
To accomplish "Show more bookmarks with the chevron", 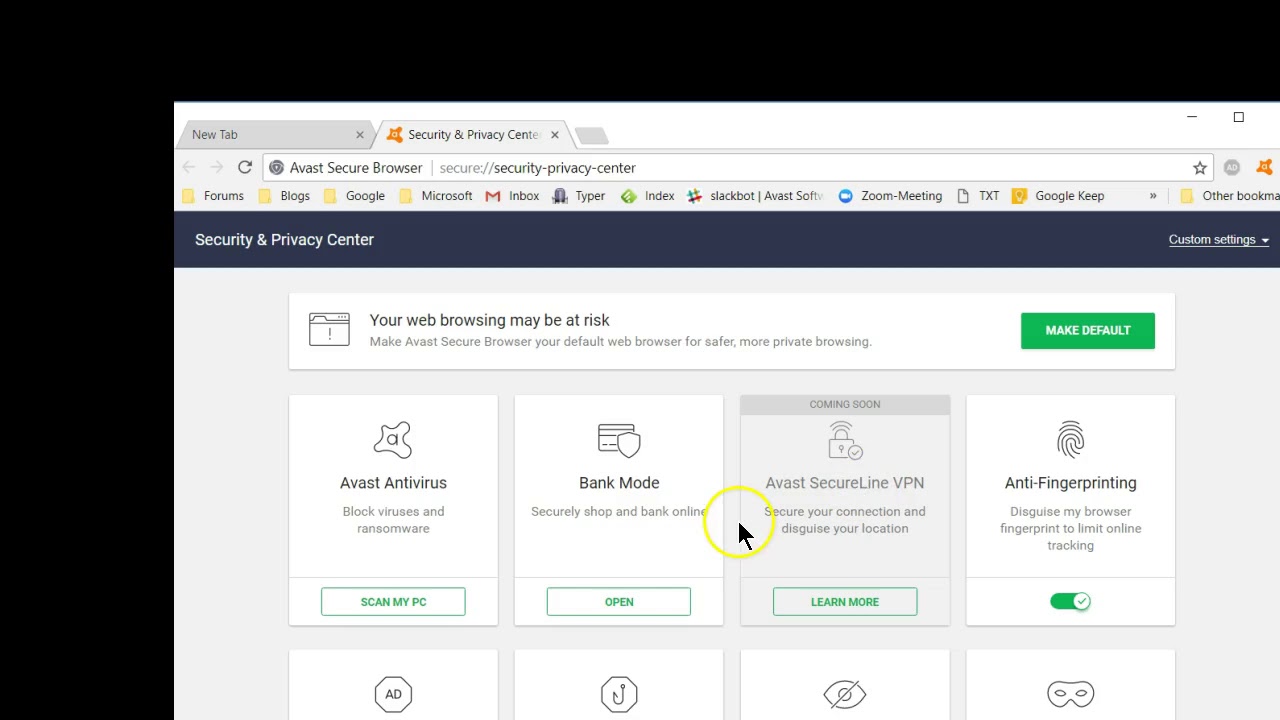I will click(x=1153, y=196).
